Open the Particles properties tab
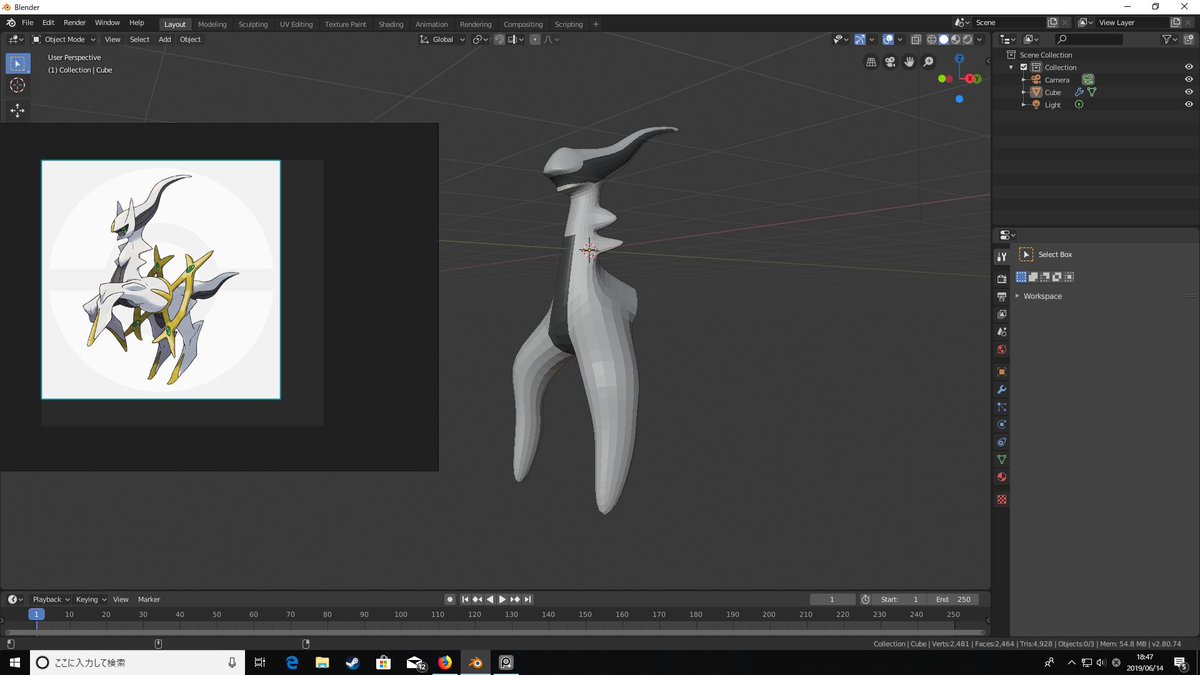 1002,407
